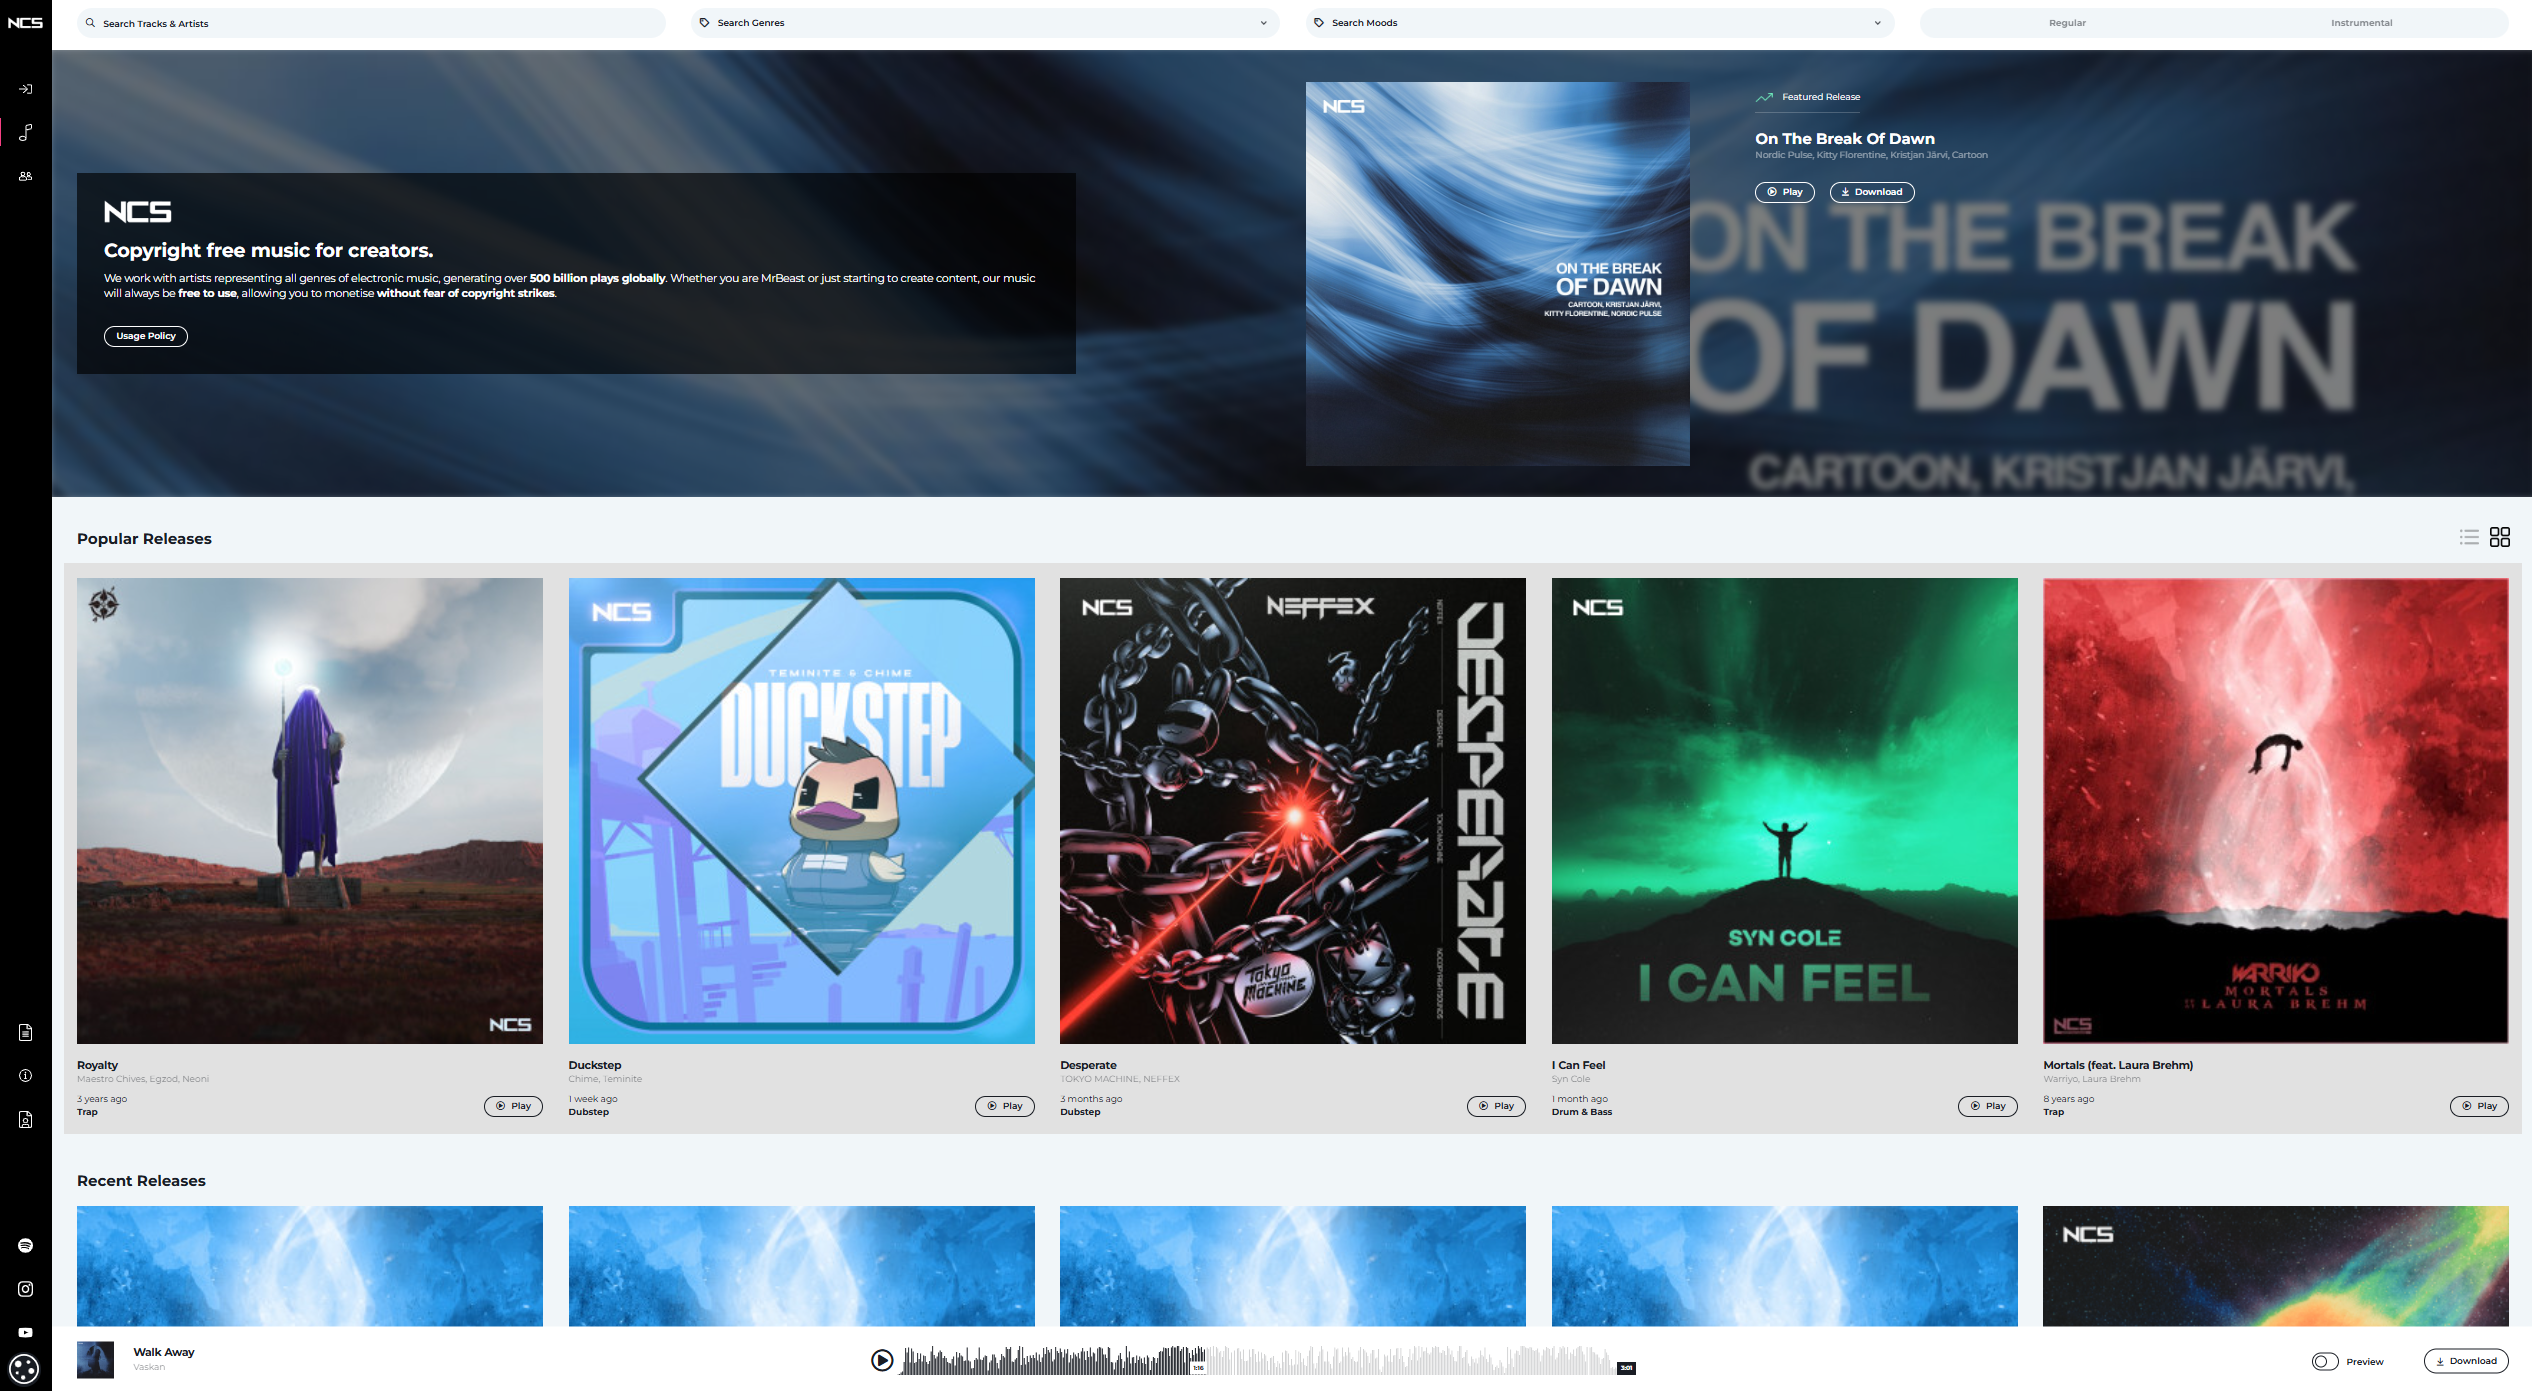Select the Regular version option
The height and width of the screenshot is (1391, 2532).
(x=2067, y=23)
